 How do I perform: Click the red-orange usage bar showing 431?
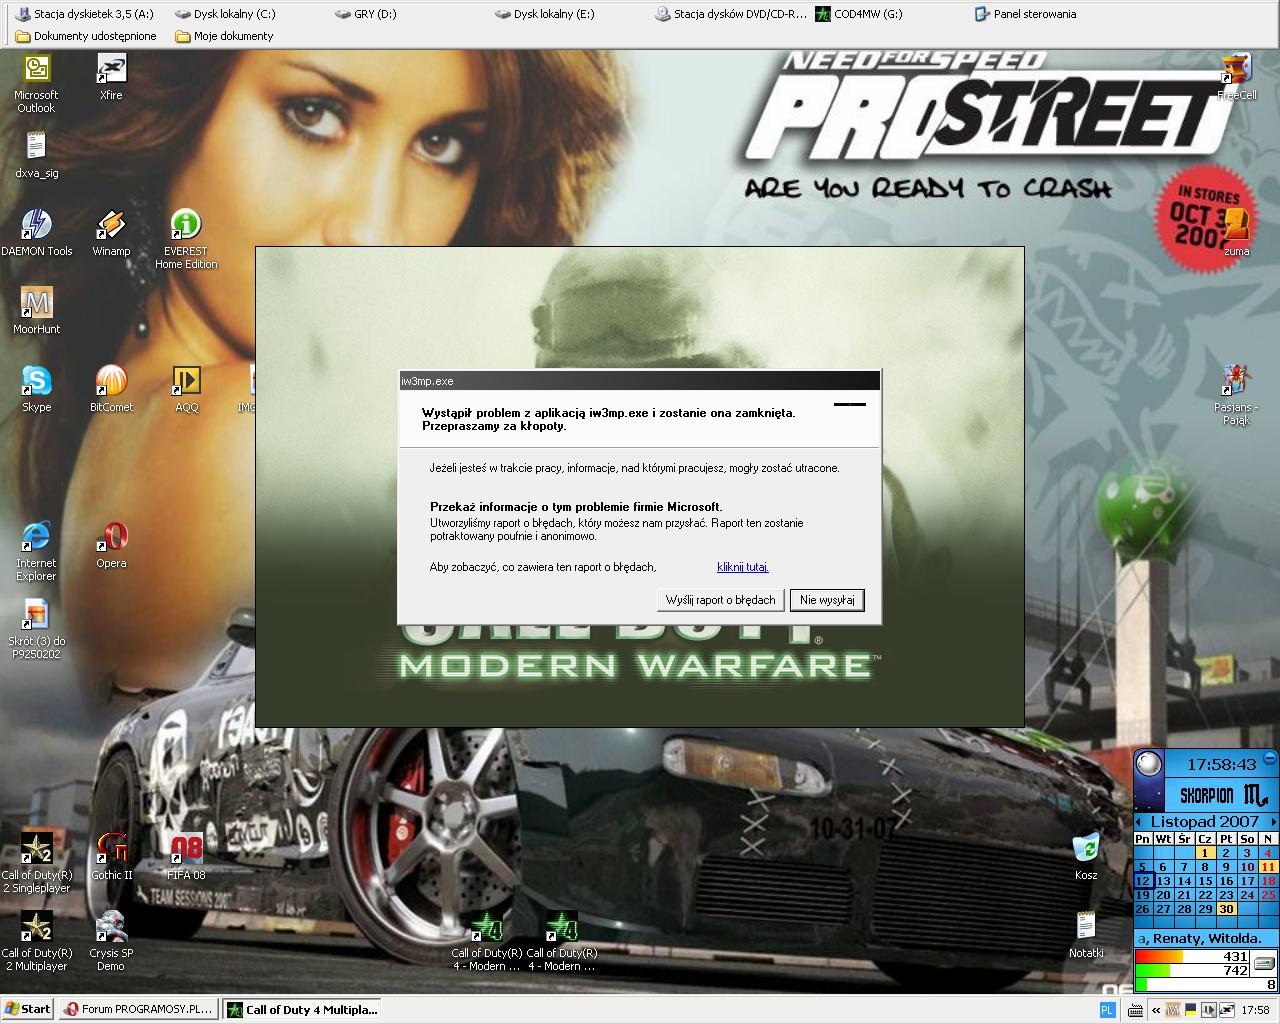click(1192, 956)
